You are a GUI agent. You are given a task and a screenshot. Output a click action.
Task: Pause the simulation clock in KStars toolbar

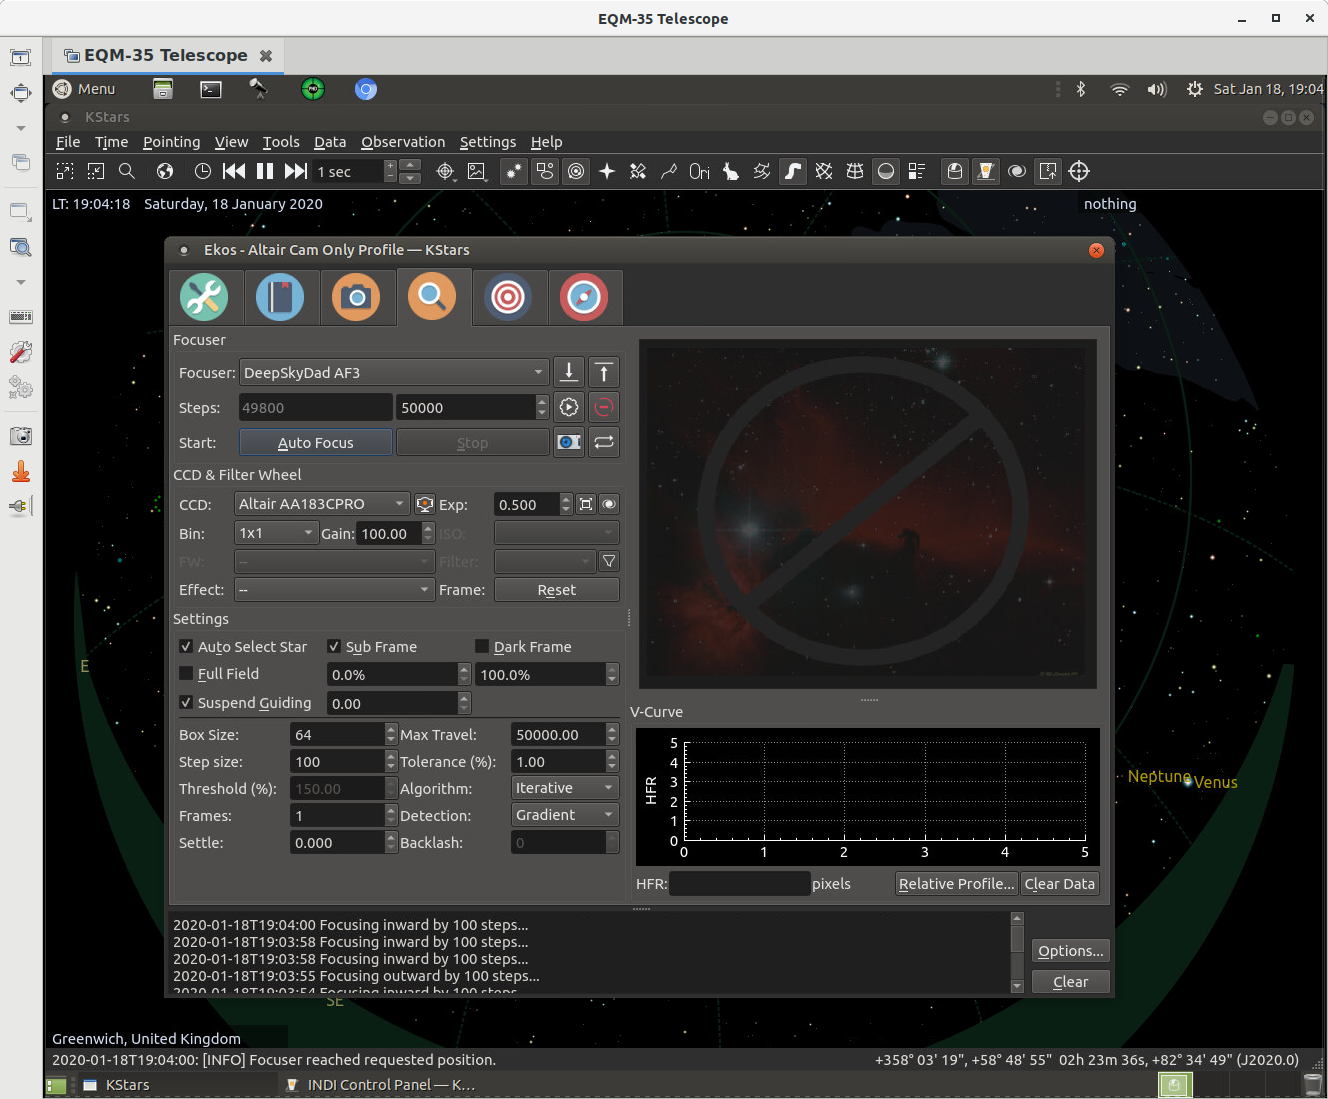point(265,171)
